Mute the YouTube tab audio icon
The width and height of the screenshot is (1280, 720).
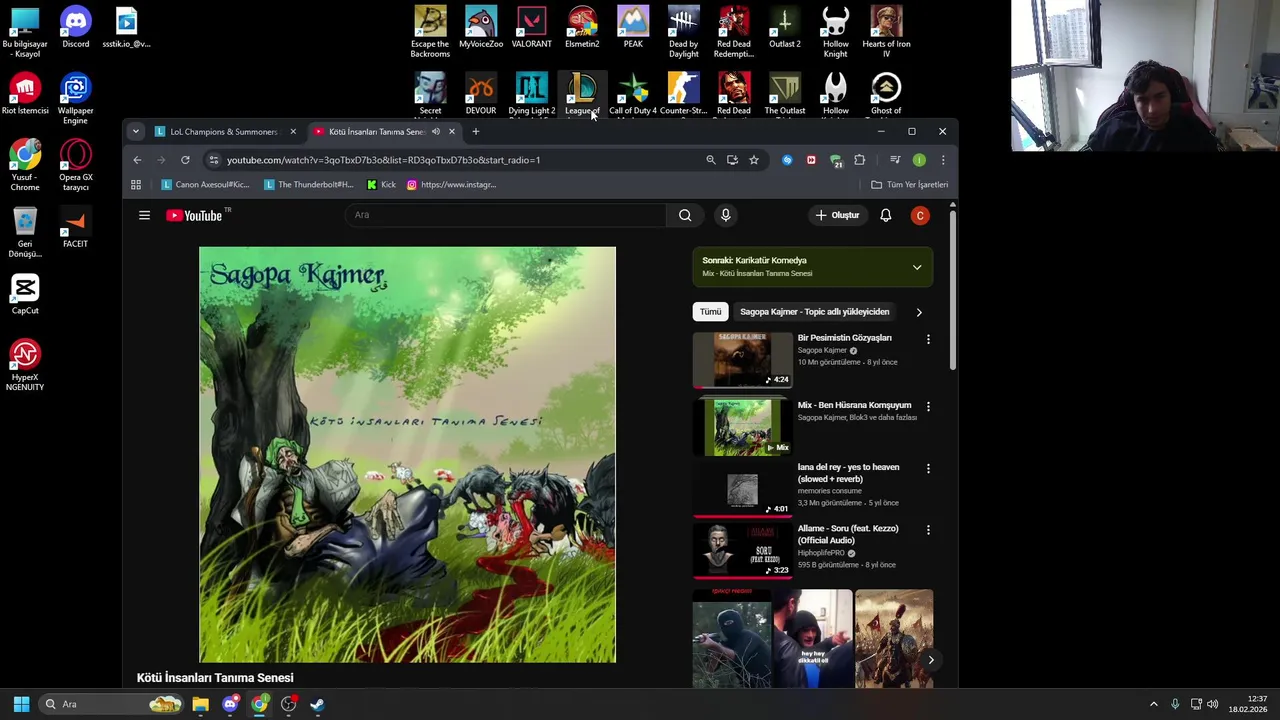(x=435, y=132)
